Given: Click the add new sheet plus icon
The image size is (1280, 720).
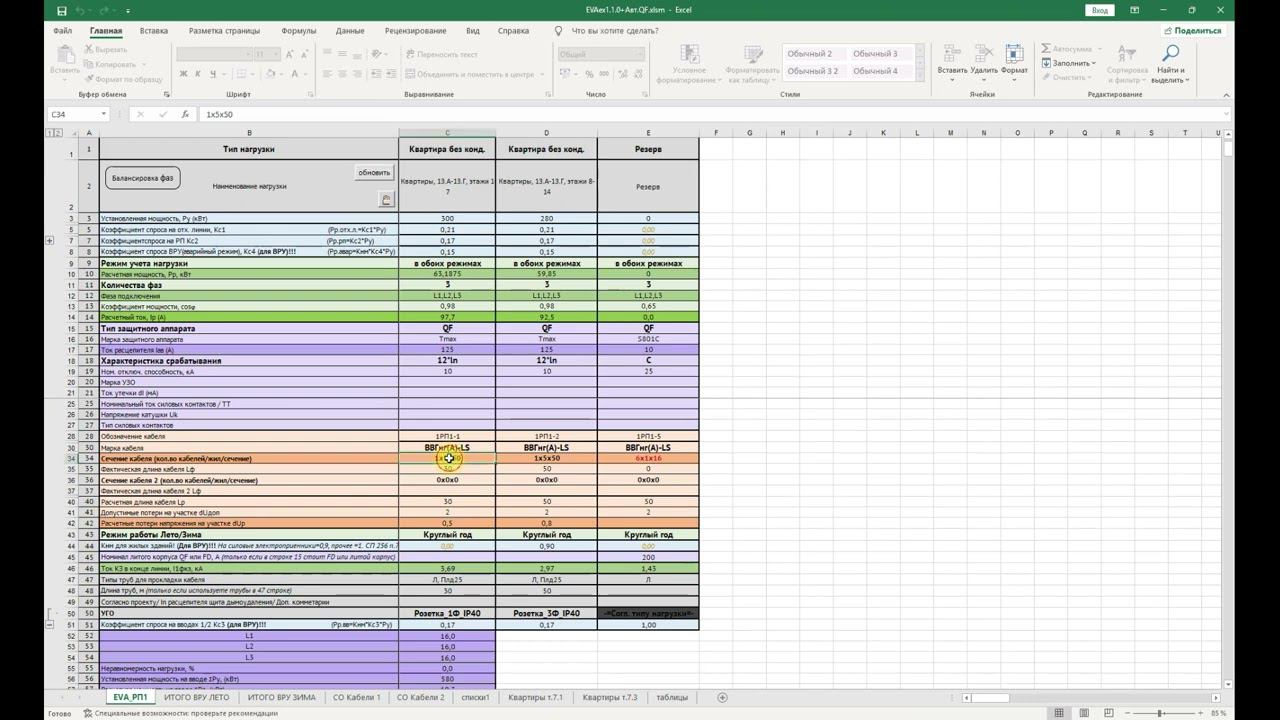Looking at the screenshot, I should tap(722, 697).
